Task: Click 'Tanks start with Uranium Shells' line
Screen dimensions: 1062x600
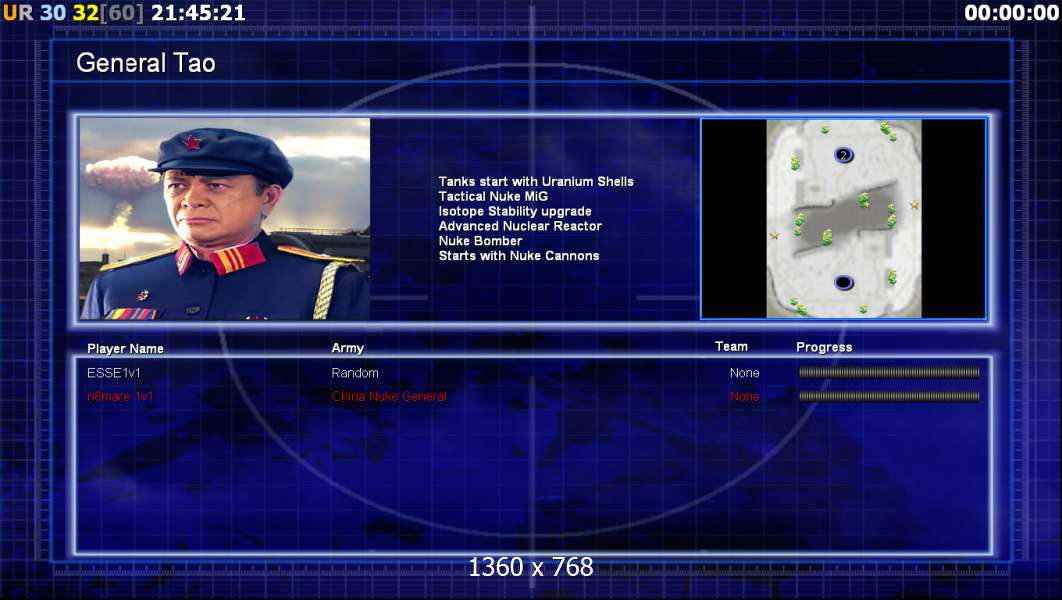Action: (536, 181)
